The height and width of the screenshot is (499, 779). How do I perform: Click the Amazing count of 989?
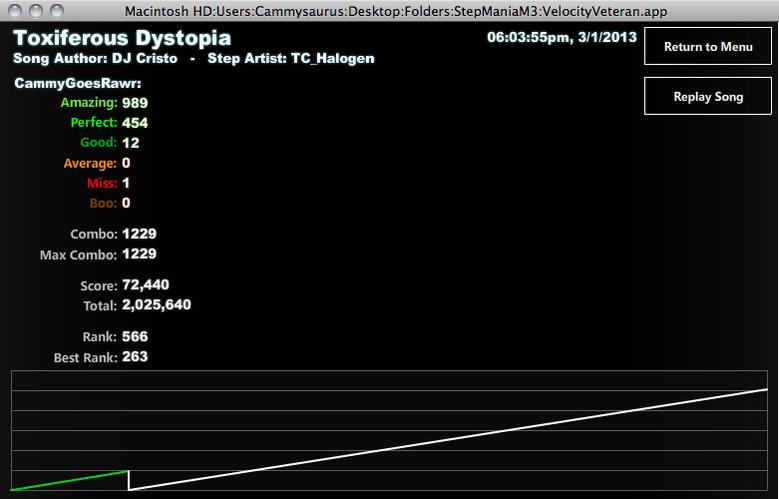tap(135, 103)
